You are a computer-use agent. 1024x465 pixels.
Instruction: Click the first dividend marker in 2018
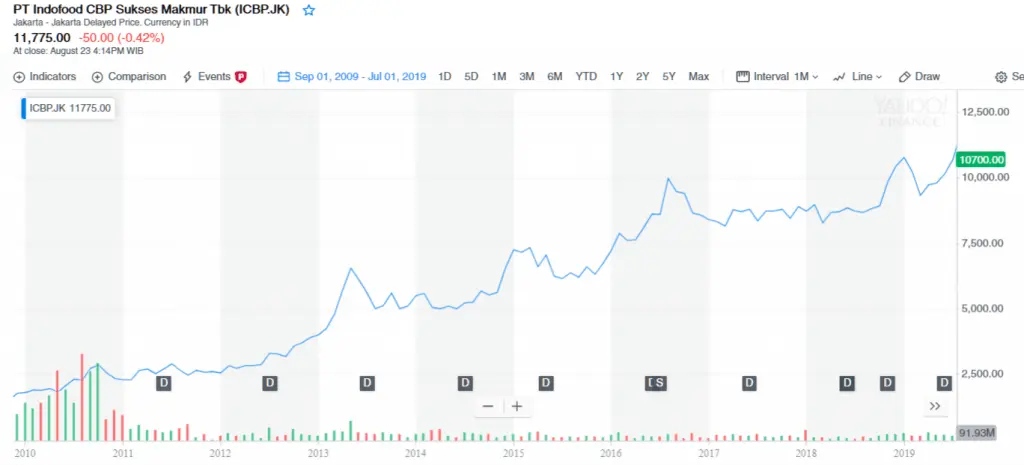pos(847,383)
